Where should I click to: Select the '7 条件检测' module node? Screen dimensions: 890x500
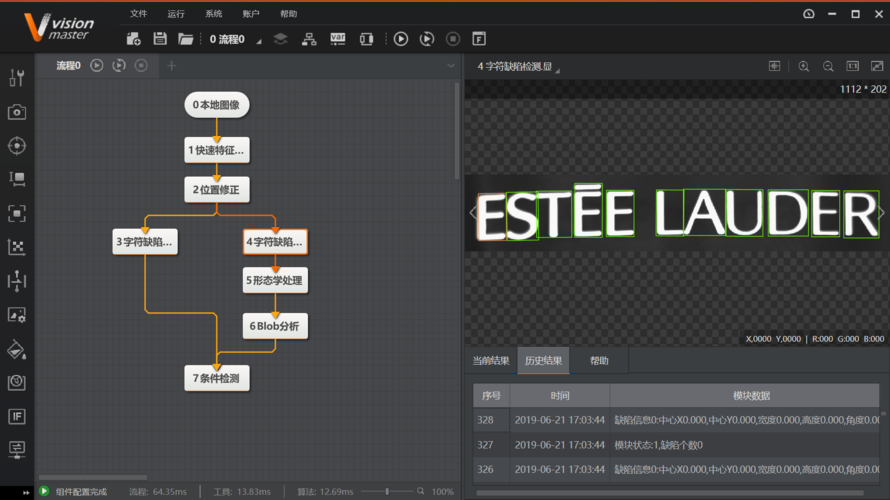216,378
